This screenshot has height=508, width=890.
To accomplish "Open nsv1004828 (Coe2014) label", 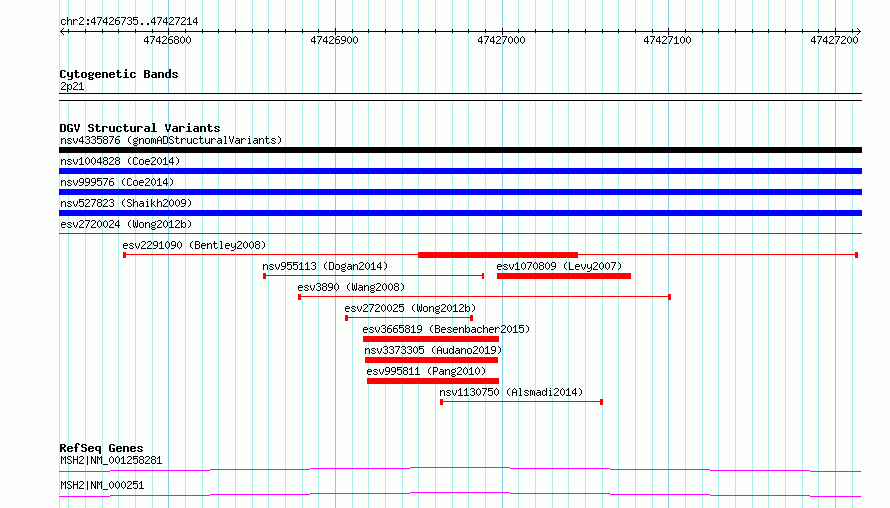I will point(120,161).
